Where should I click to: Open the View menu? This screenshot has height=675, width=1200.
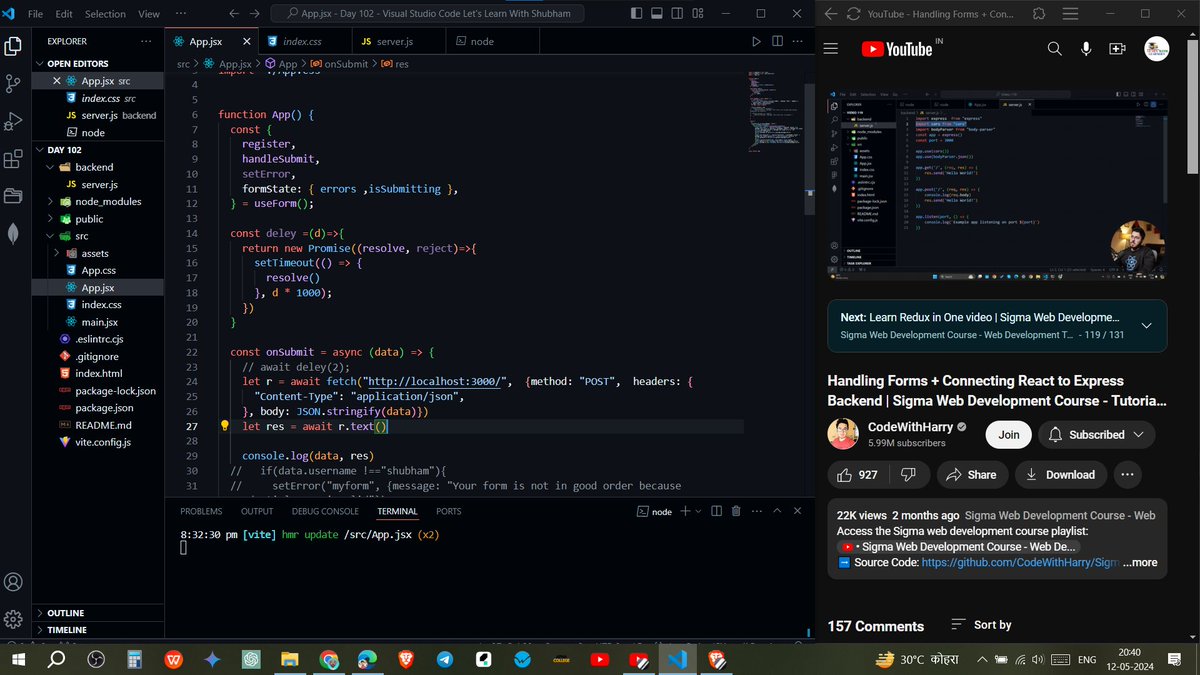[148, 14]
